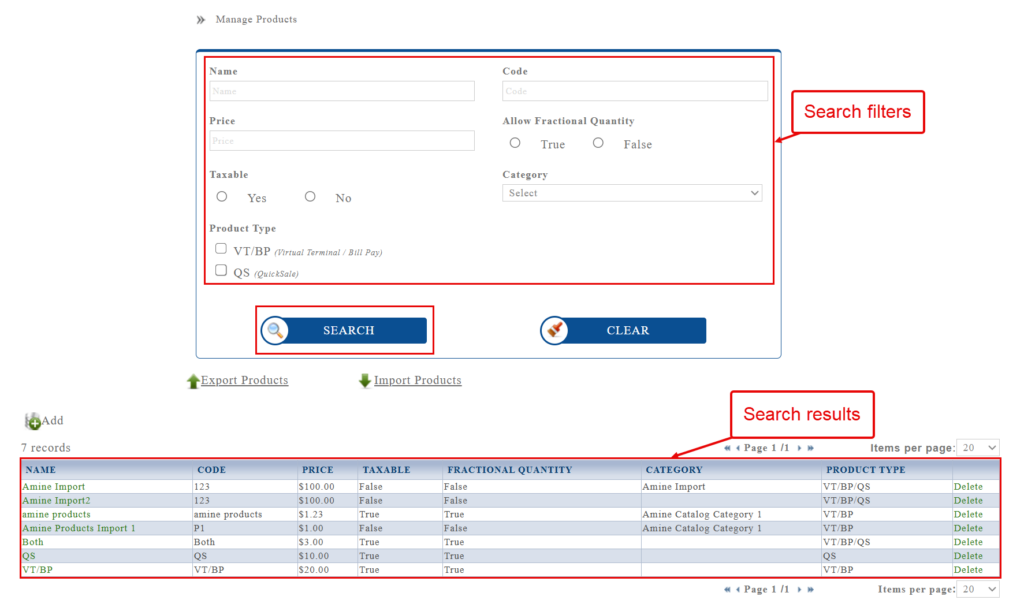Go to last page using top pager arrow

pos(810,449)
